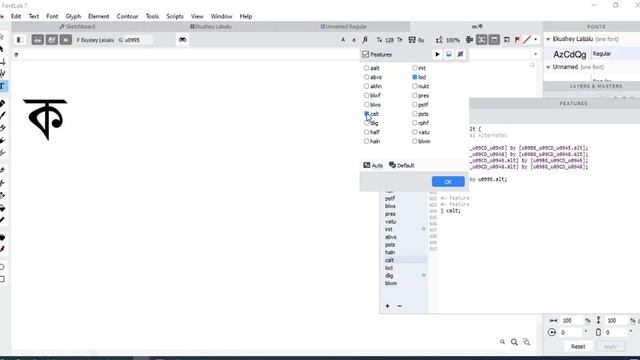Click the purple crossed feature icon
This screenshot has width=640, height=360.
(x=460, y=54)
